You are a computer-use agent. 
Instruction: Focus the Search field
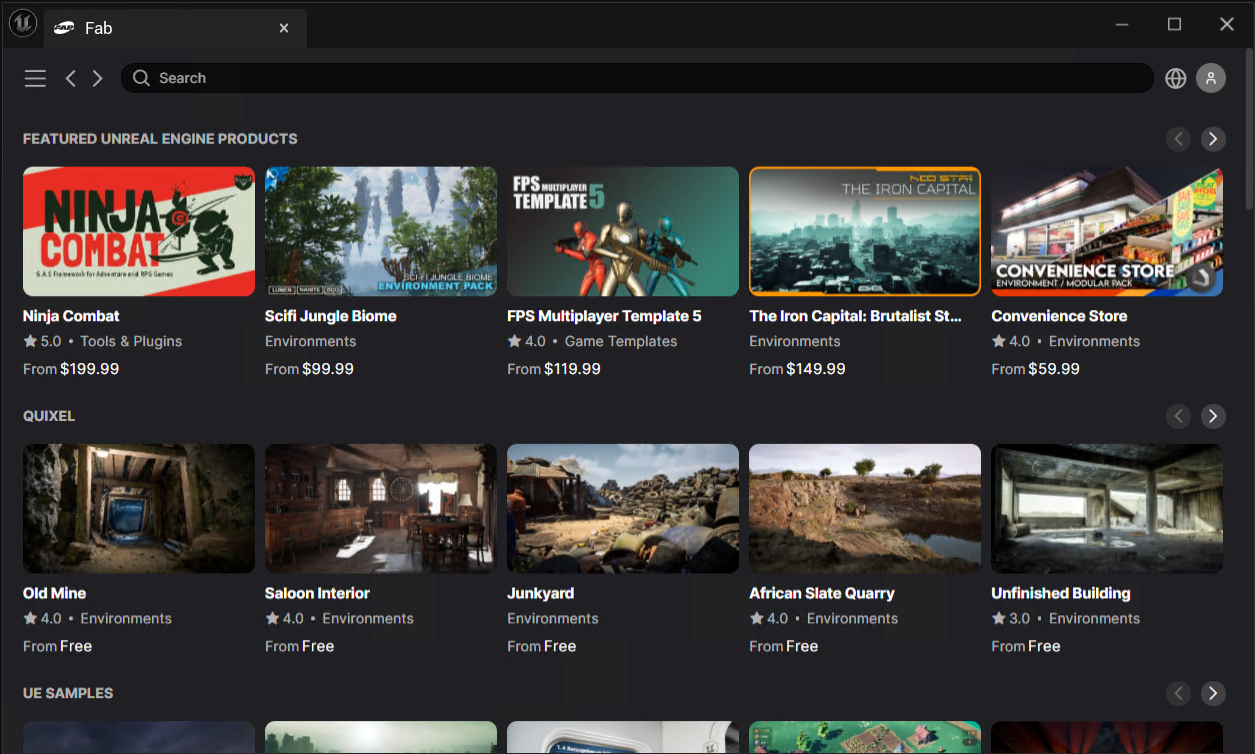click(638, 78)
